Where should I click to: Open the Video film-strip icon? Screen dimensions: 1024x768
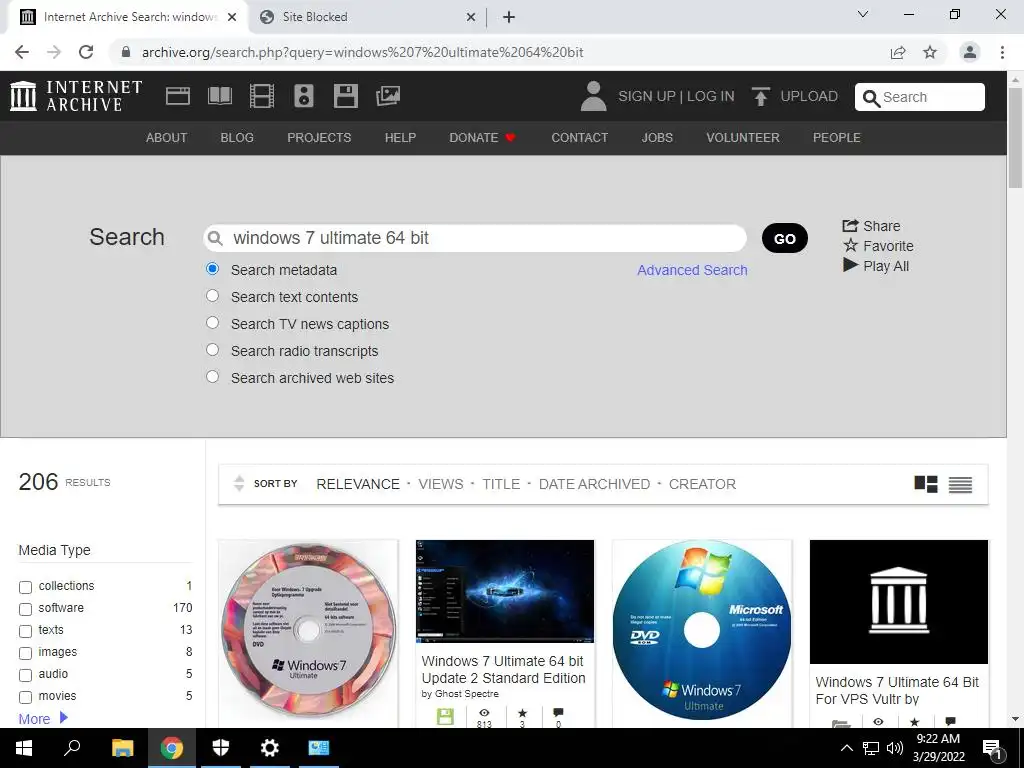pos(262,96)
